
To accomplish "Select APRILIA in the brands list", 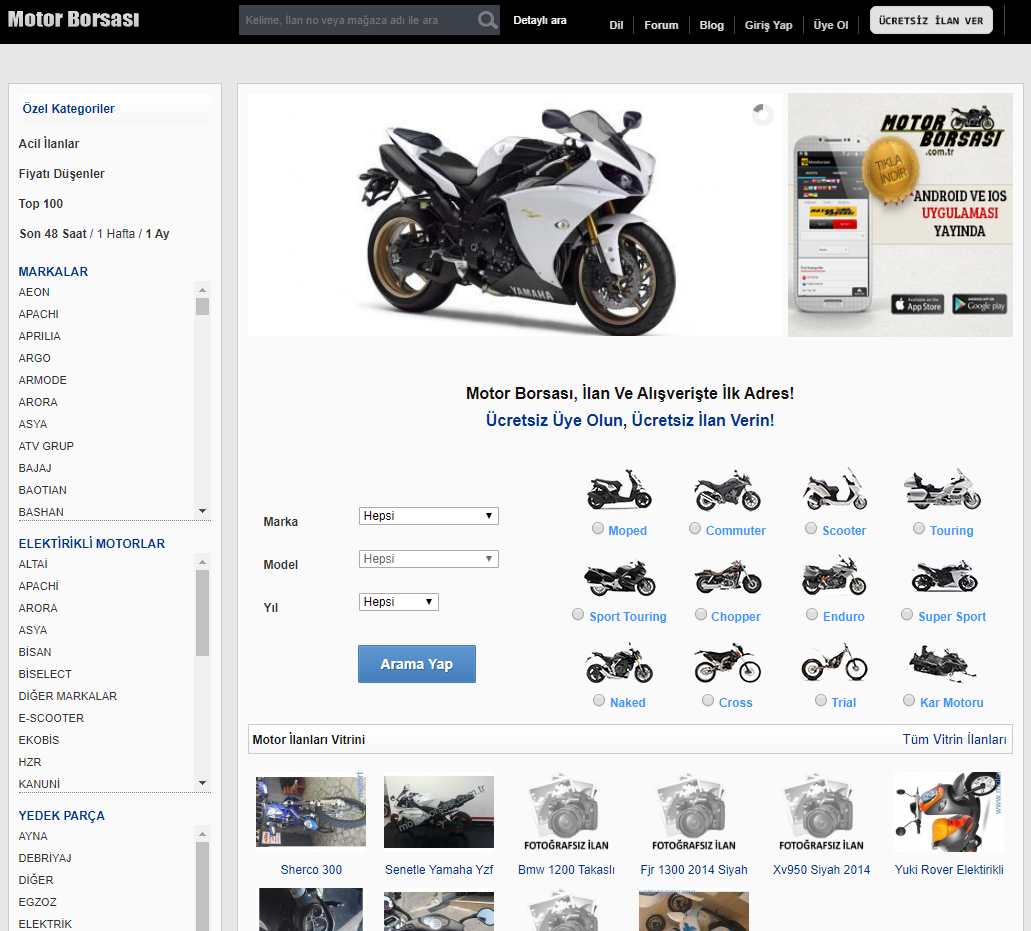I will [39, 336].
